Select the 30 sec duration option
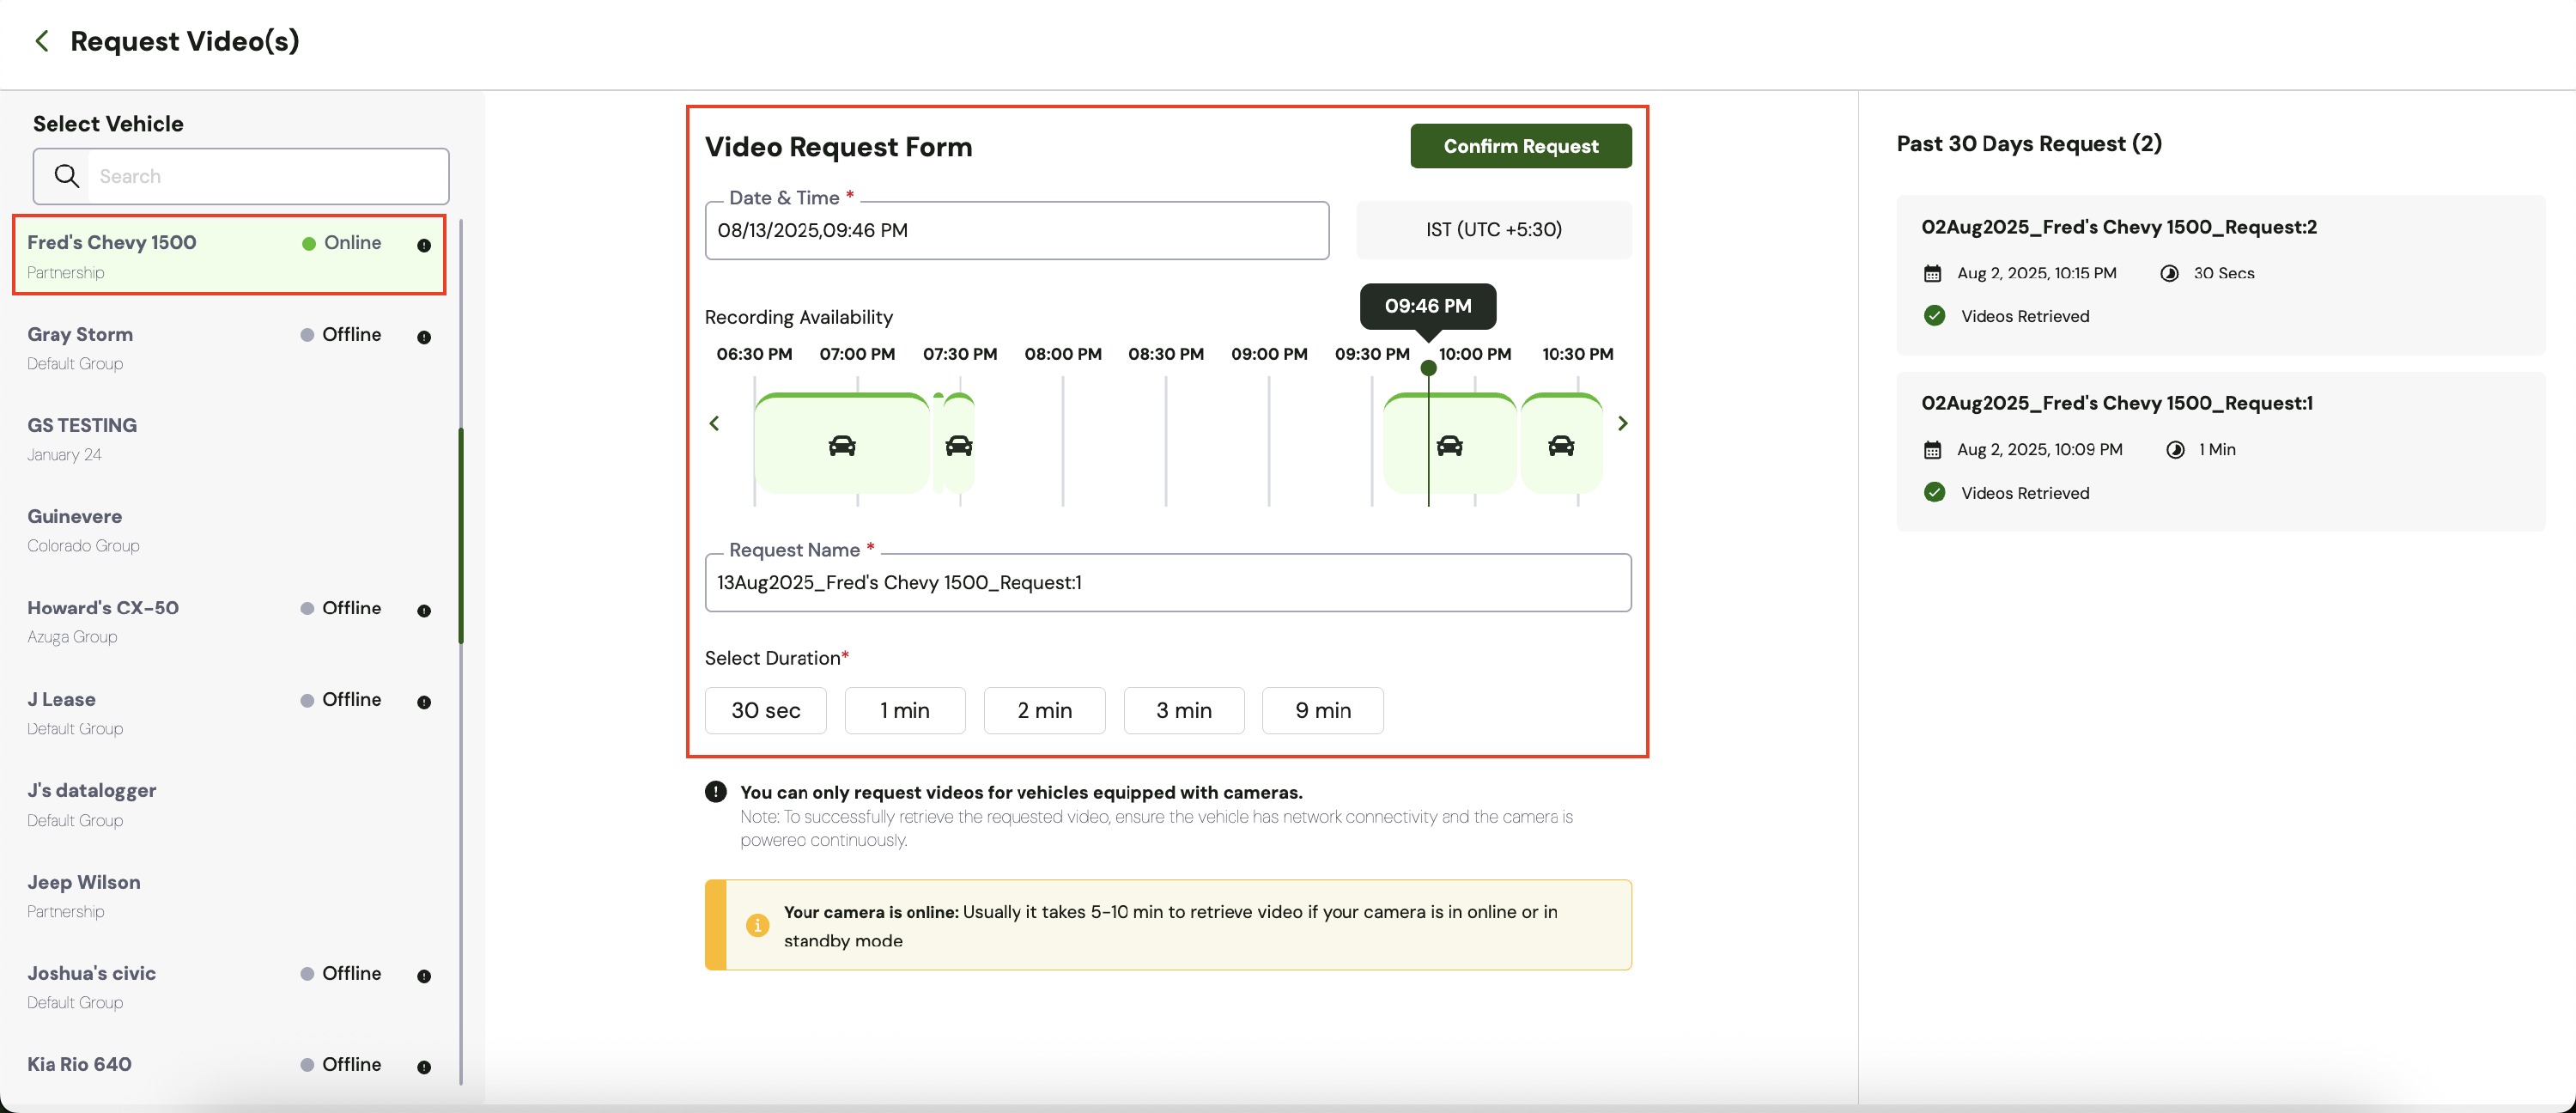The height and width of the screenshot is (1113, 2576). pyautogui.click(x=765, y=710)
